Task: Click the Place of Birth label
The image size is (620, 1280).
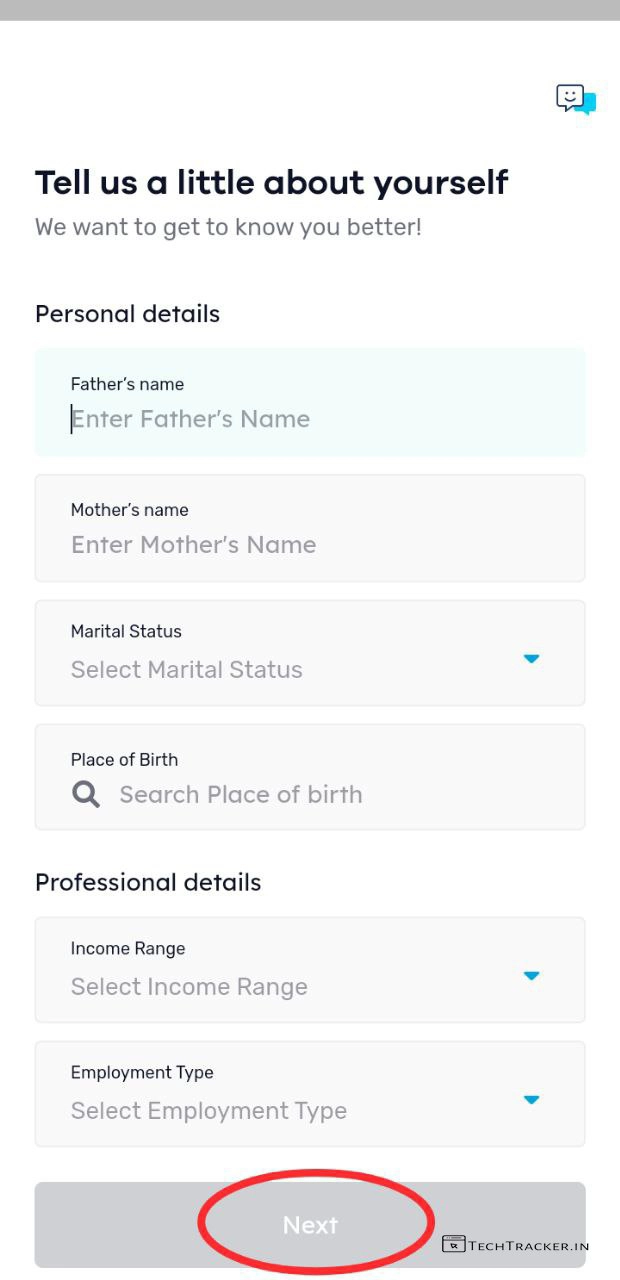Action: [x=124, y=760]
